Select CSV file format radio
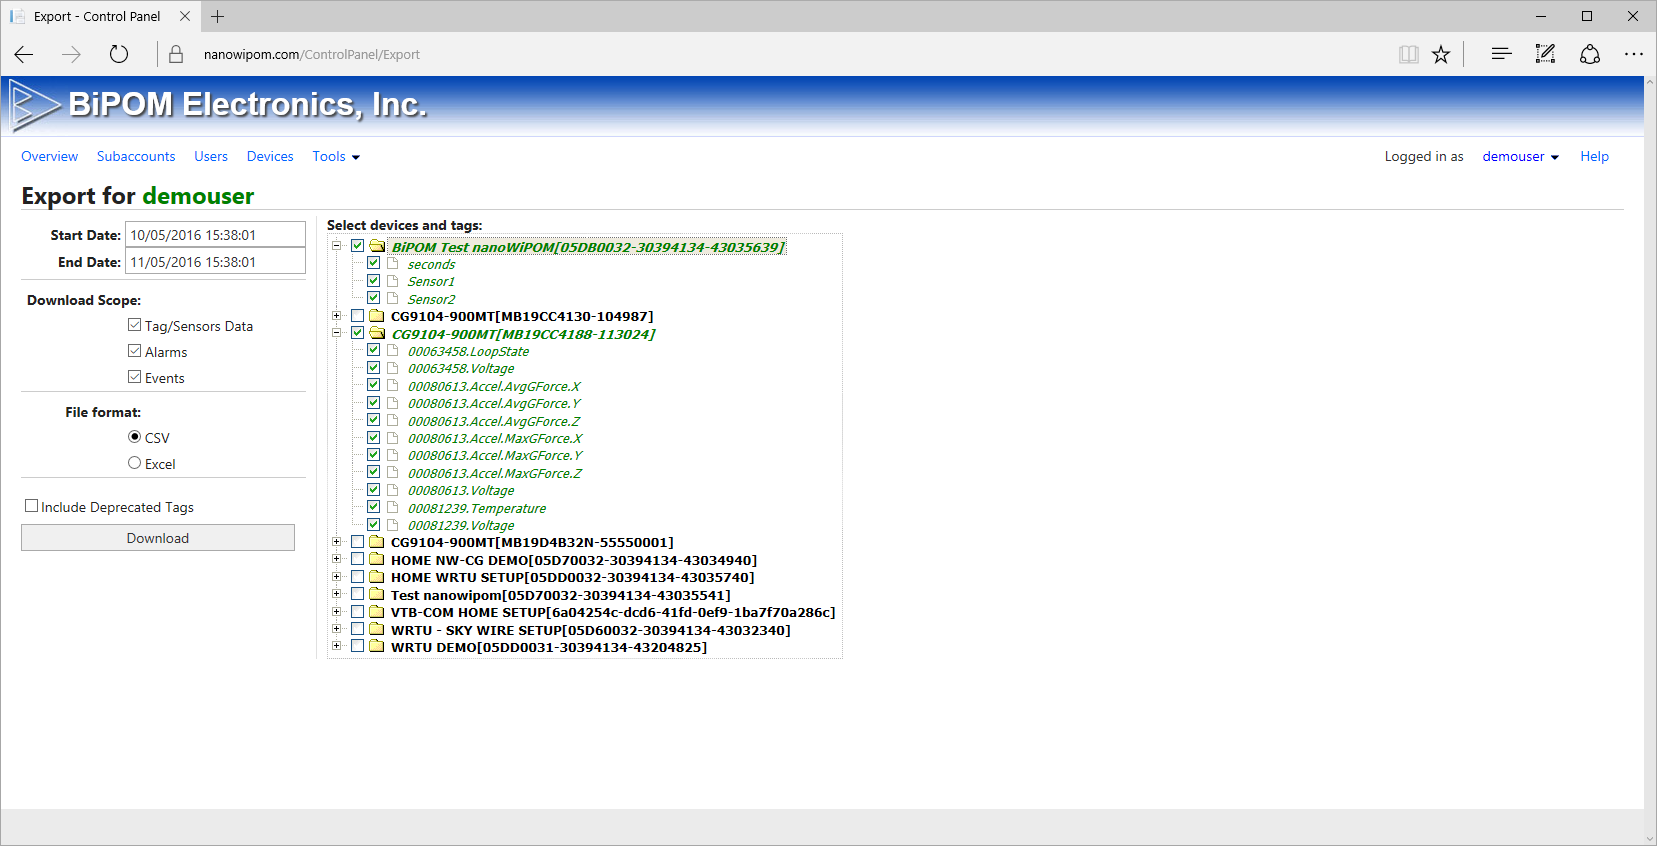This screenshot has height=846, width=1657. tap(134, 437)
